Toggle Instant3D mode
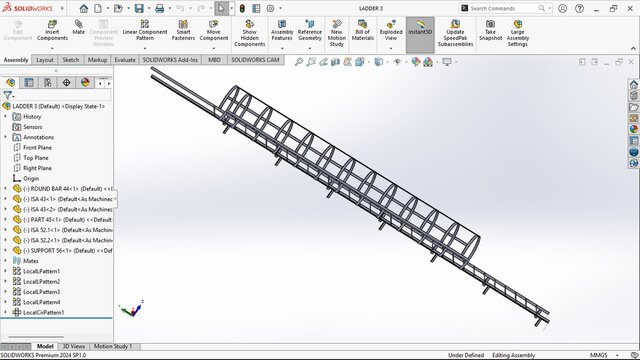The width and height of the screenshot is (640, 360). coord(420,35)
